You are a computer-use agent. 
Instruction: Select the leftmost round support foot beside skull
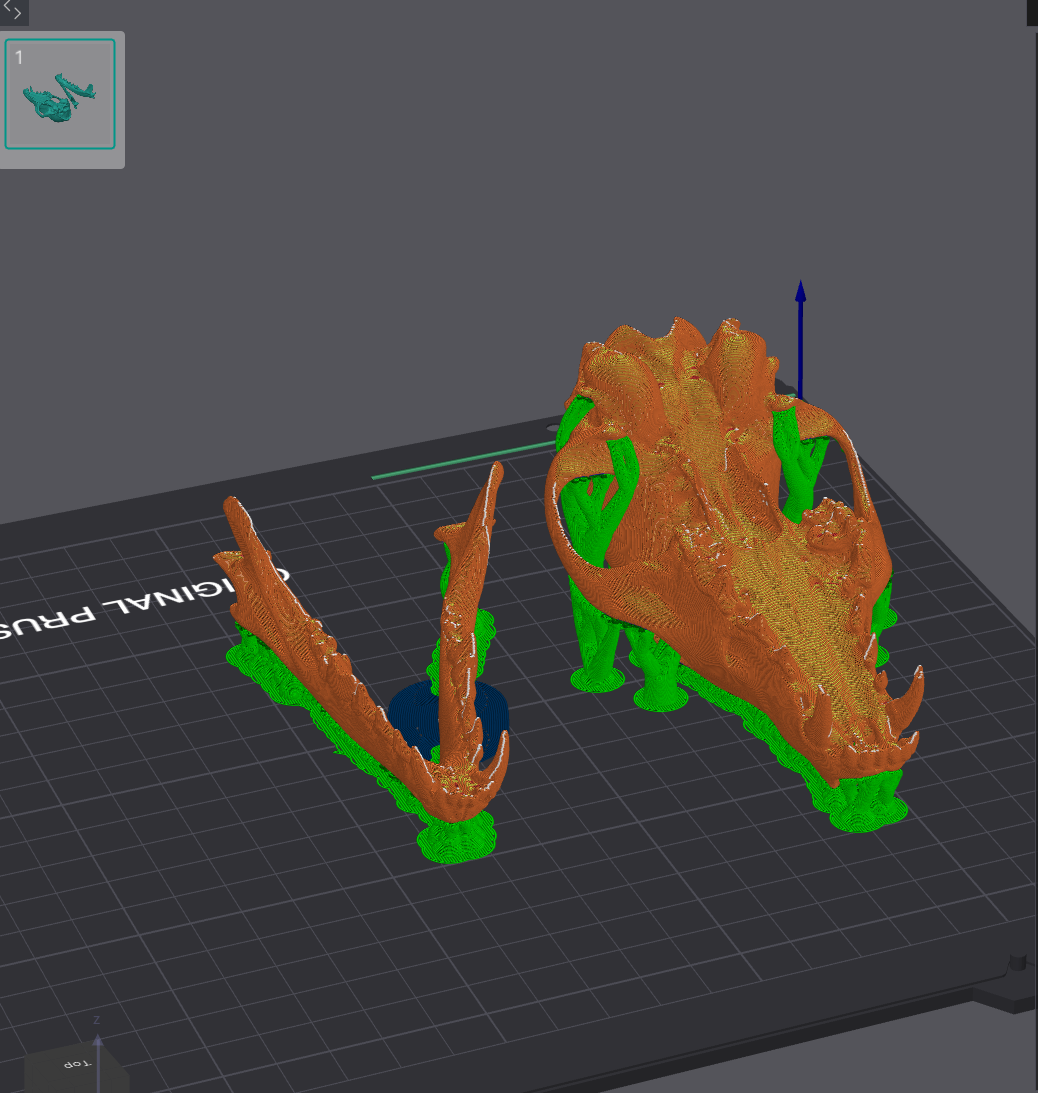597,678
